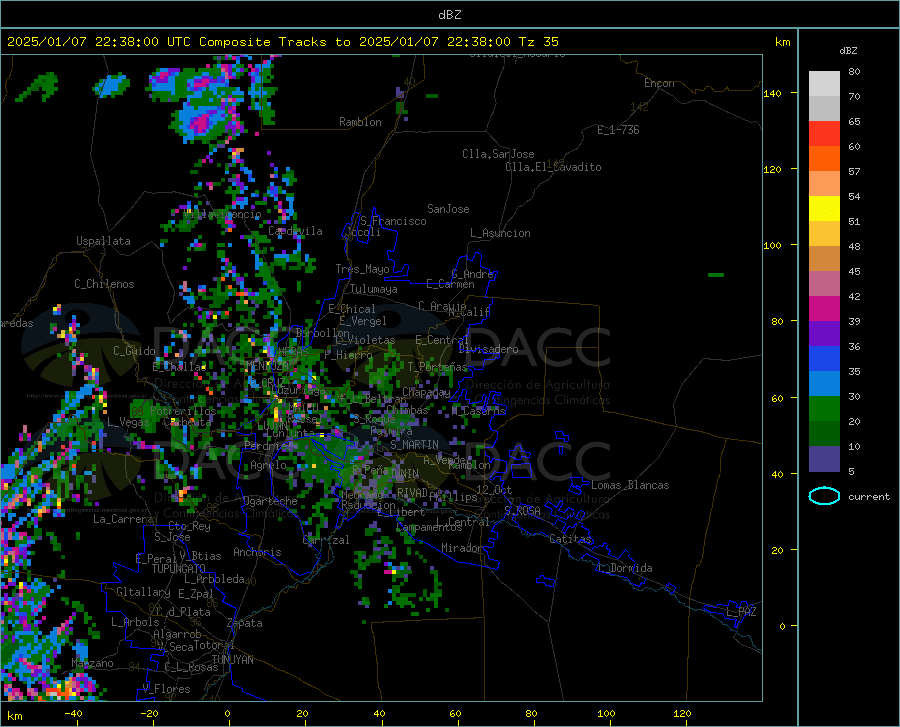Click the Encon label in the northeast
Screen dimensions: 900x727
[659, 83]
